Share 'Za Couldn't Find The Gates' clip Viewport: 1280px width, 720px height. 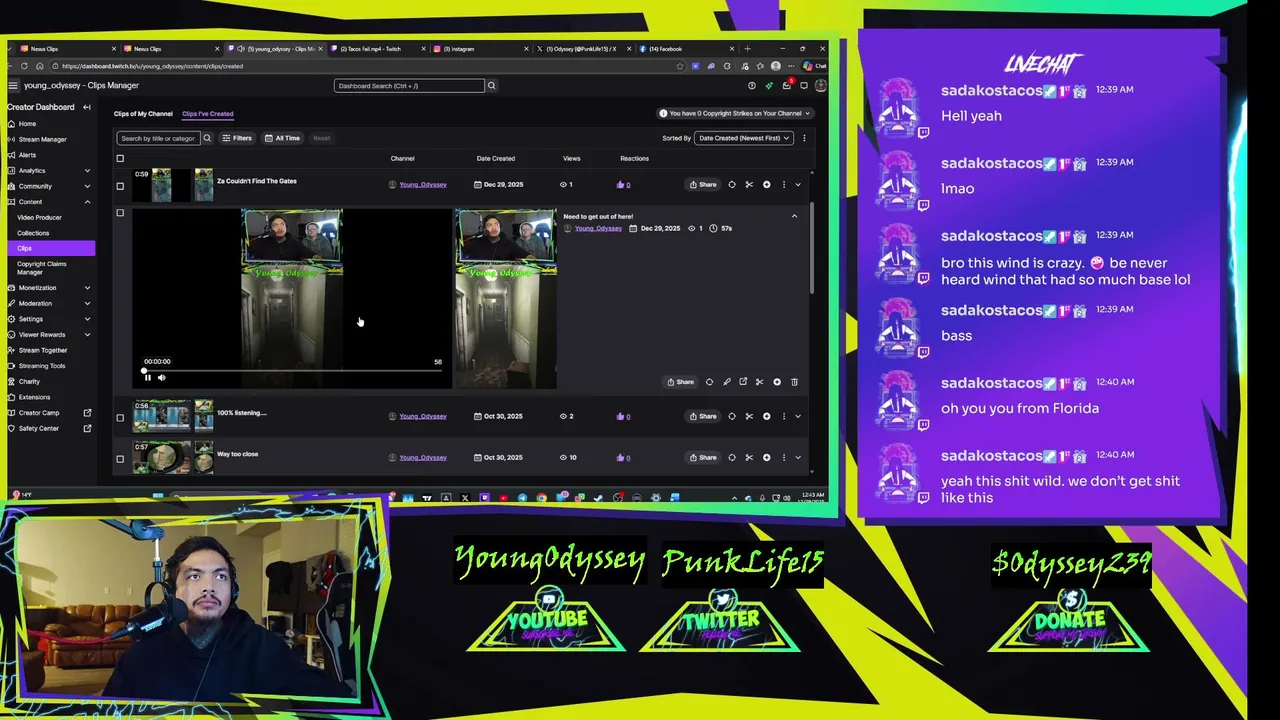click(x=703, y=185)
